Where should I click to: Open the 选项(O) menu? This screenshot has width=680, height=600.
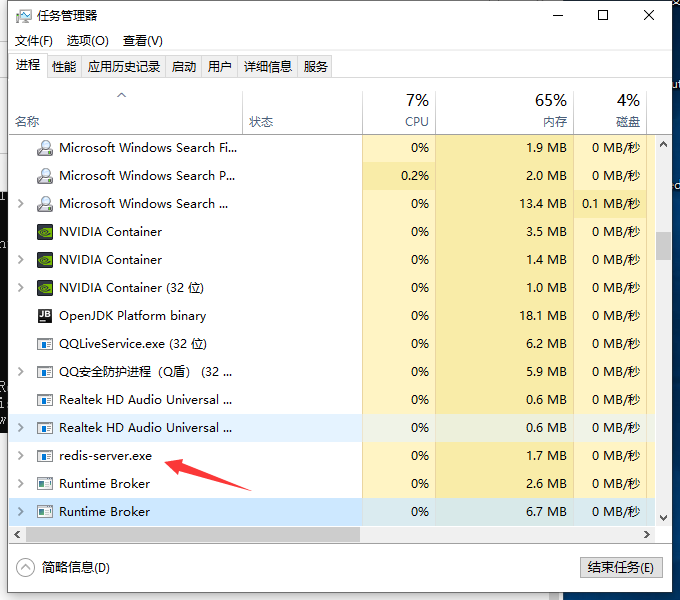click(x=88, y=41)
